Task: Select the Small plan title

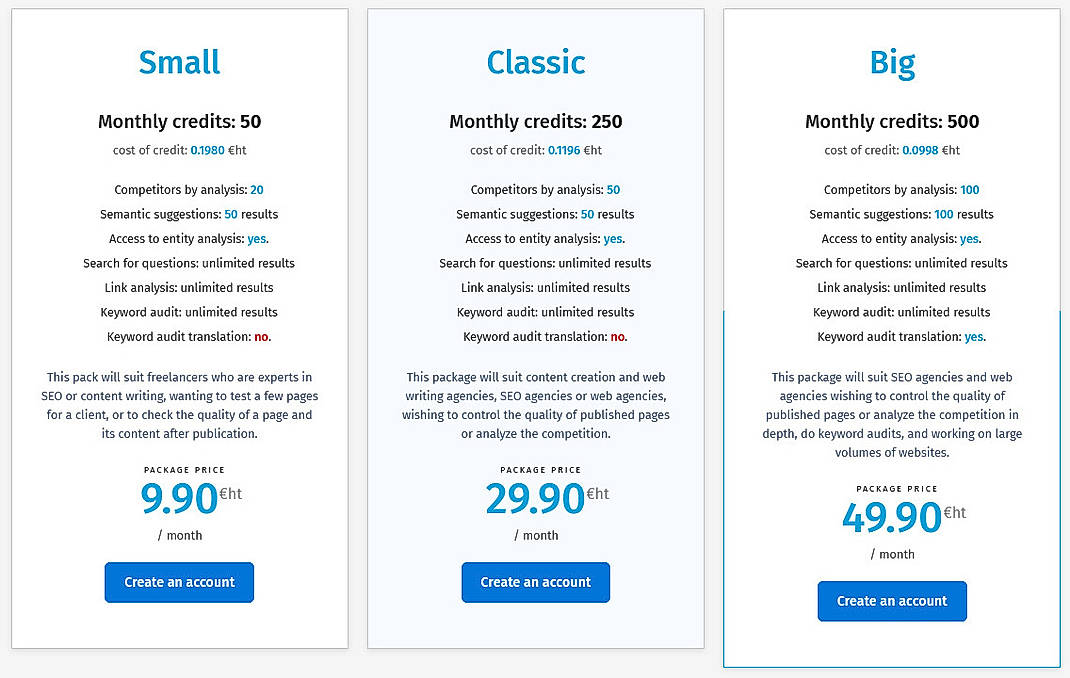Action: [178, 62]
